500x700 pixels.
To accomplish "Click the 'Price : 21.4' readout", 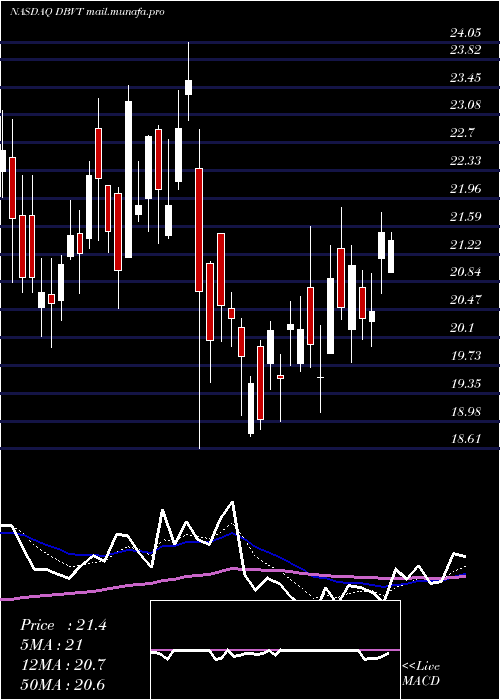I will click(63, 625).
